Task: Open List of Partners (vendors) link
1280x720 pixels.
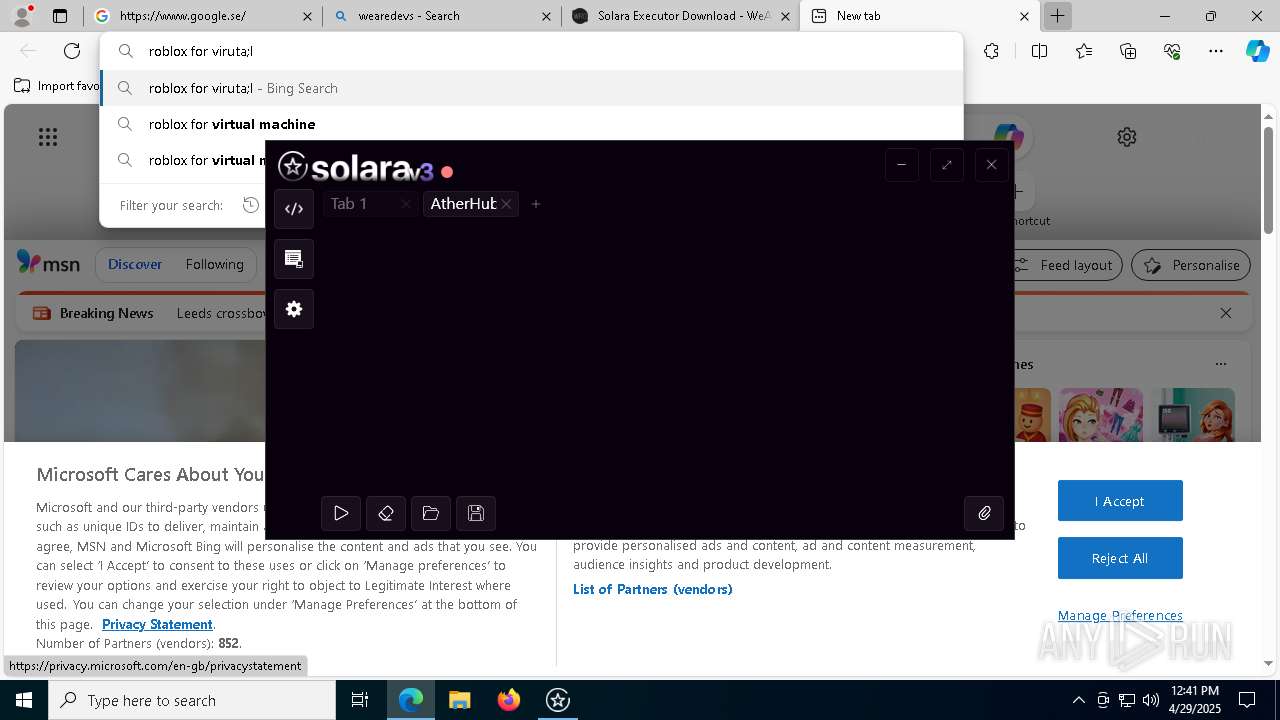Action: pyautogui.click(x=653, y=589)
